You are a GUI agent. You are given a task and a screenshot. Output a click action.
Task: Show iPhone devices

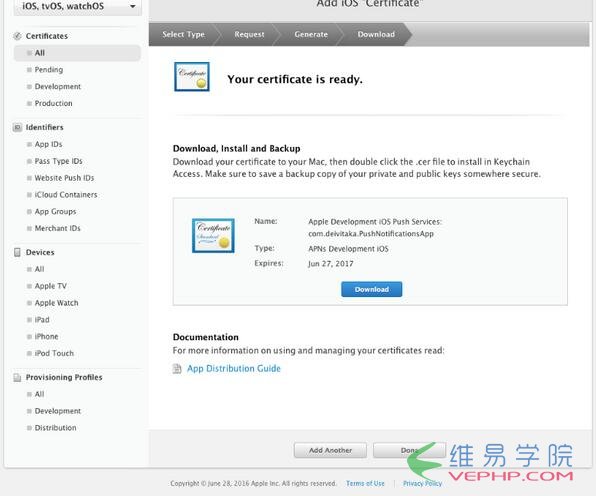point(46,336)
